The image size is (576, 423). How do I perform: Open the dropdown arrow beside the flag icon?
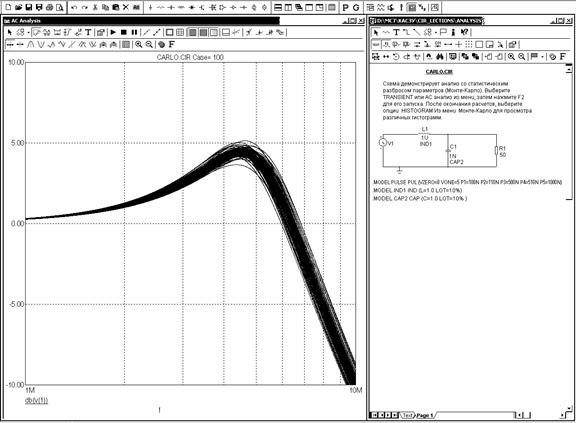542,57
